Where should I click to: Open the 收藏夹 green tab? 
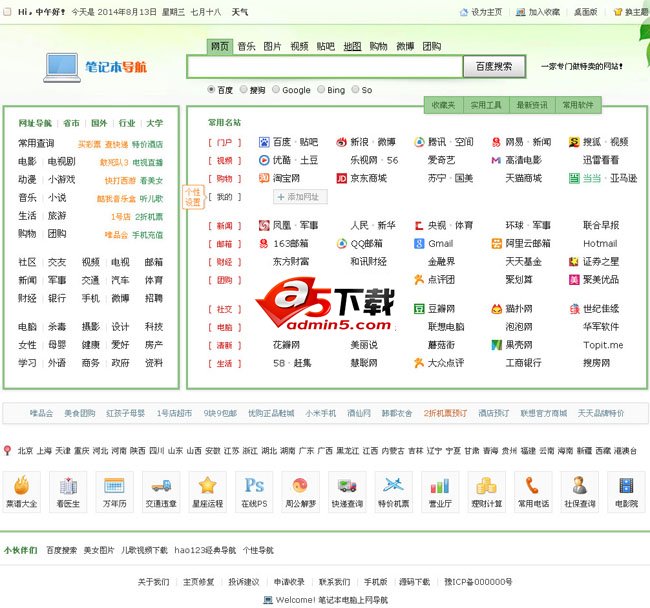point(444,105)
